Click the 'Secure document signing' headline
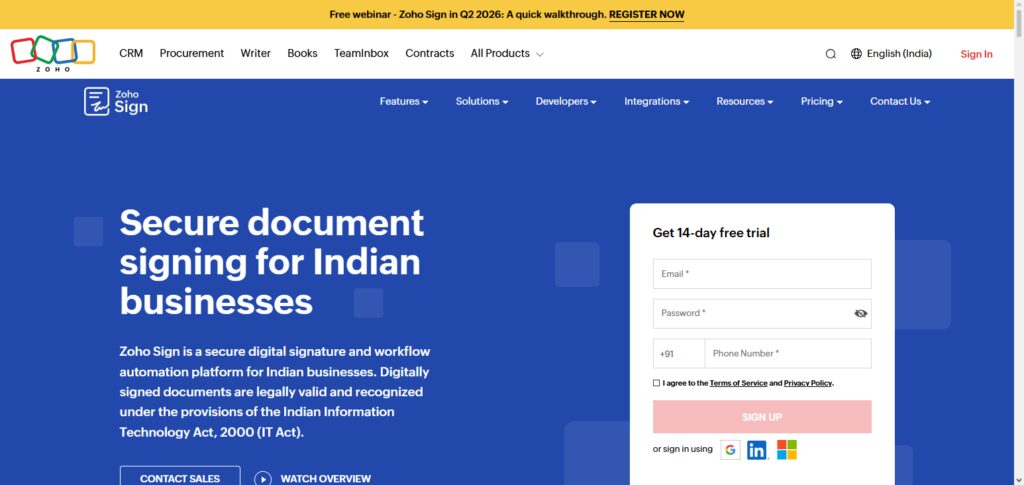 pos(272,262)
